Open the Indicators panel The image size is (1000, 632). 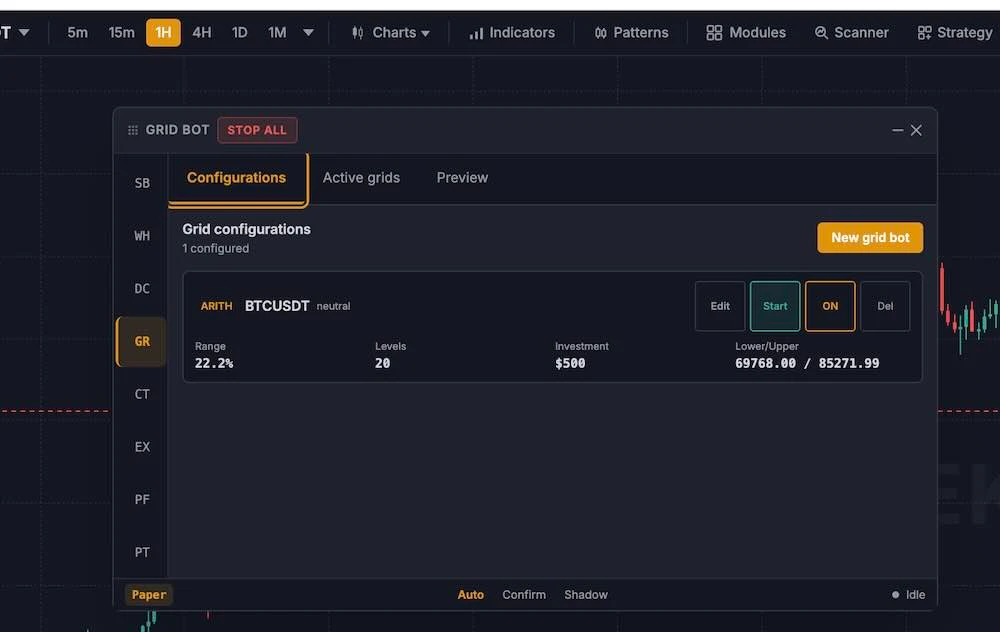512,33
